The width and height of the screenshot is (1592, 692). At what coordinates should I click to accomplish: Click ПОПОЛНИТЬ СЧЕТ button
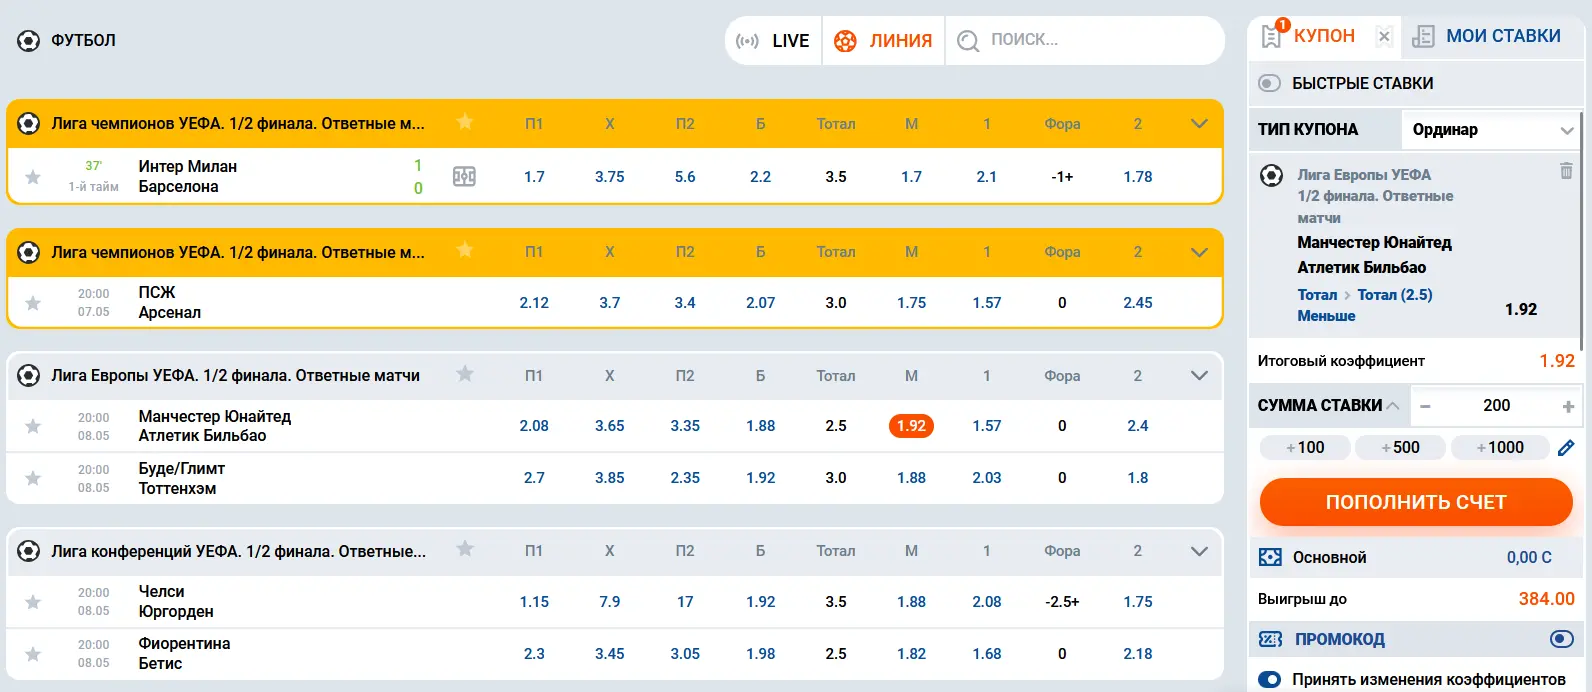click(1416, 502)
